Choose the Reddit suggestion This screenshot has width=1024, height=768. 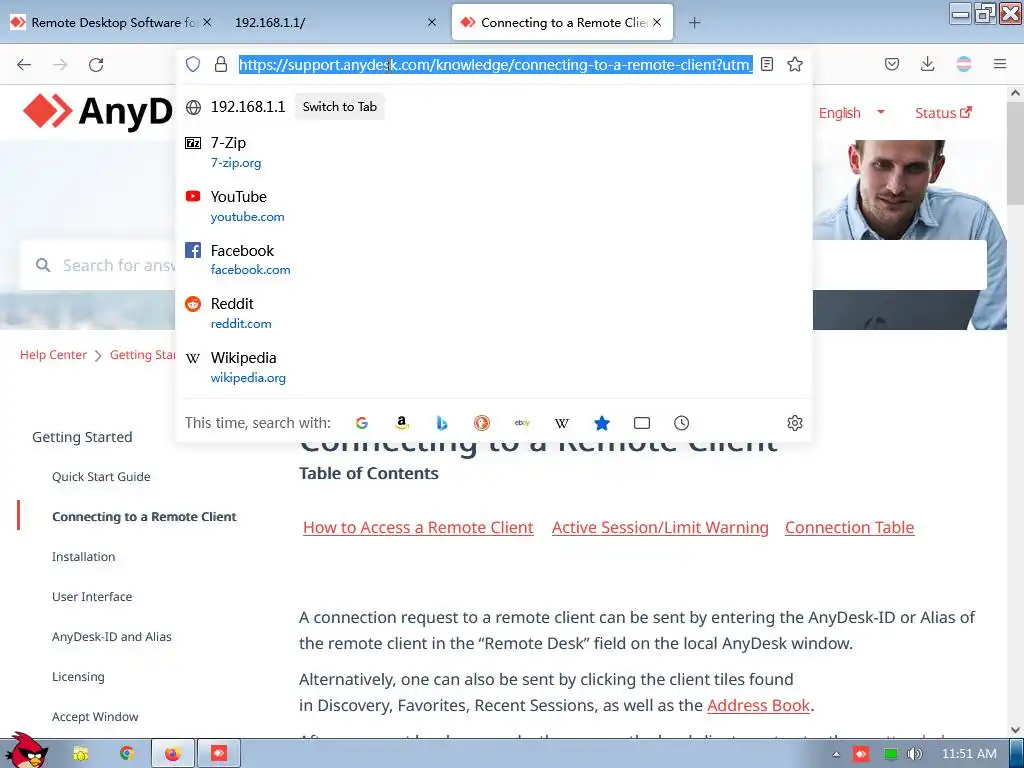[x=494, y=313]
